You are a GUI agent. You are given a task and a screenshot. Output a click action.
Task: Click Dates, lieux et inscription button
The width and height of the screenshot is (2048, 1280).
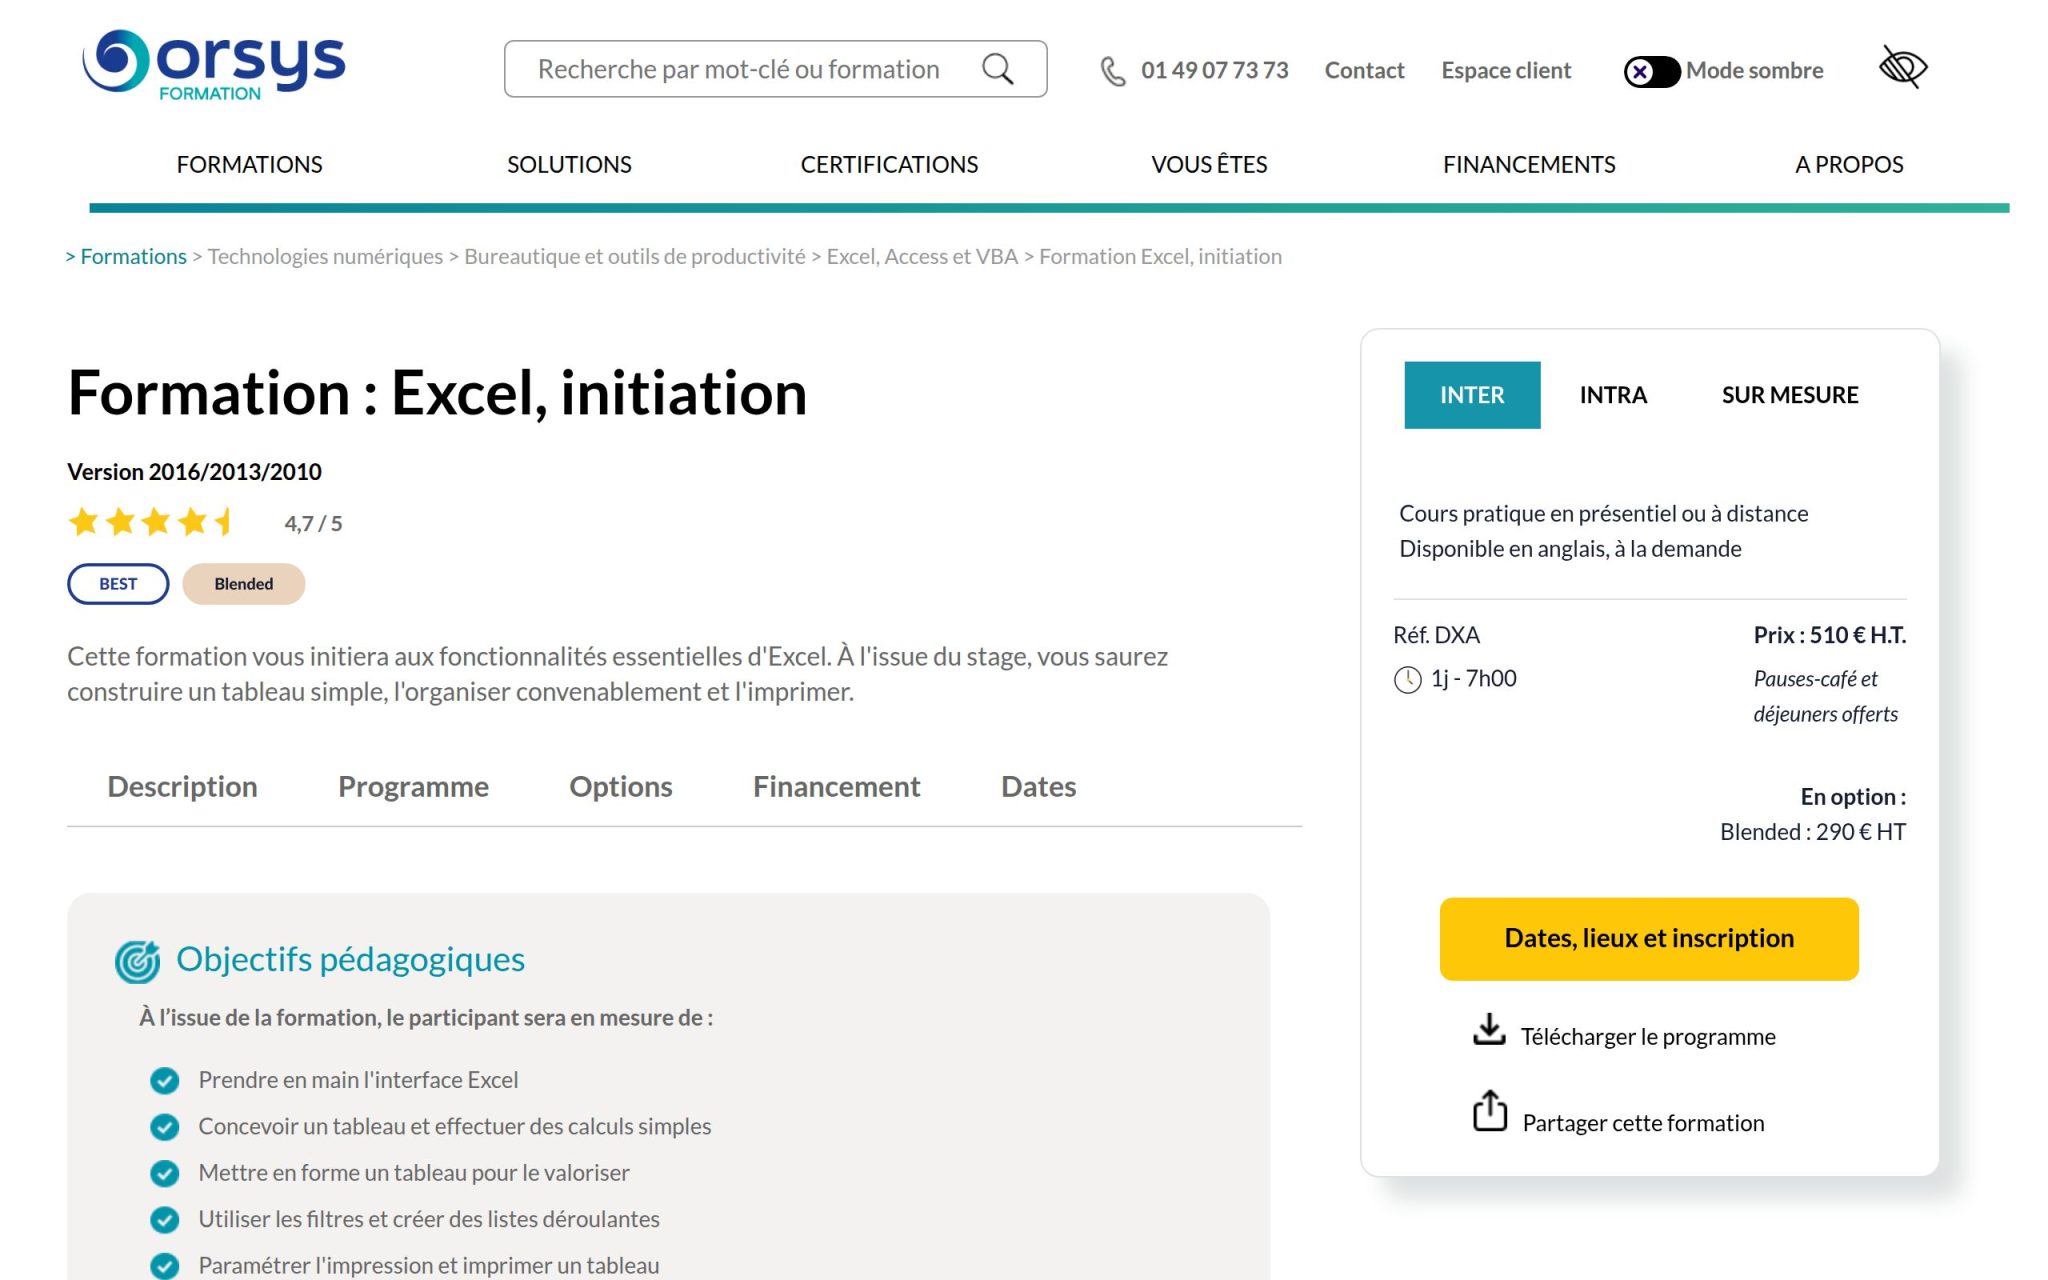(x=1649, y=938)
